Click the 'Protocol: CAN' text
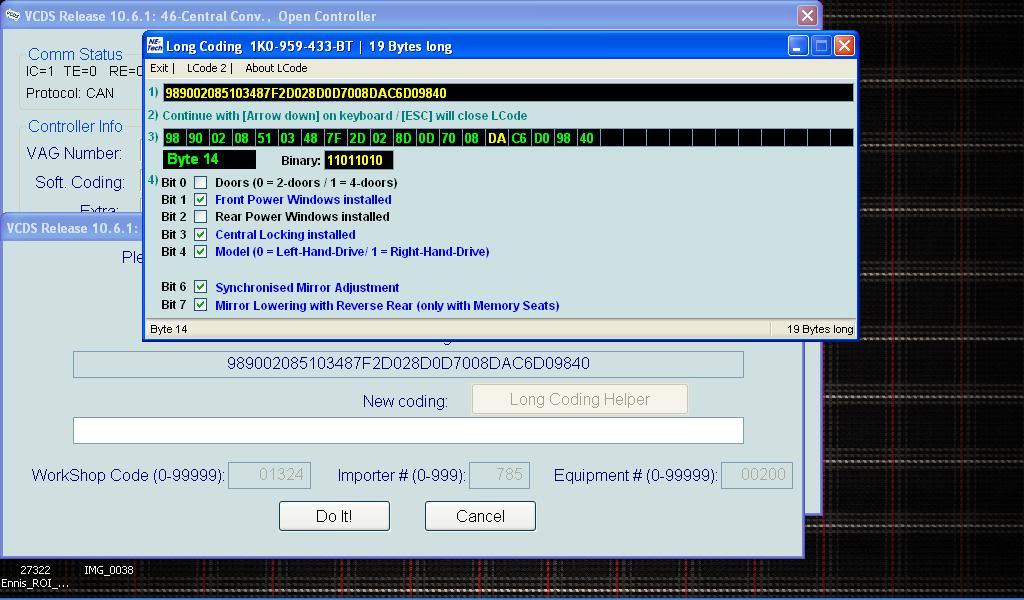 click(x=70, y=93)
